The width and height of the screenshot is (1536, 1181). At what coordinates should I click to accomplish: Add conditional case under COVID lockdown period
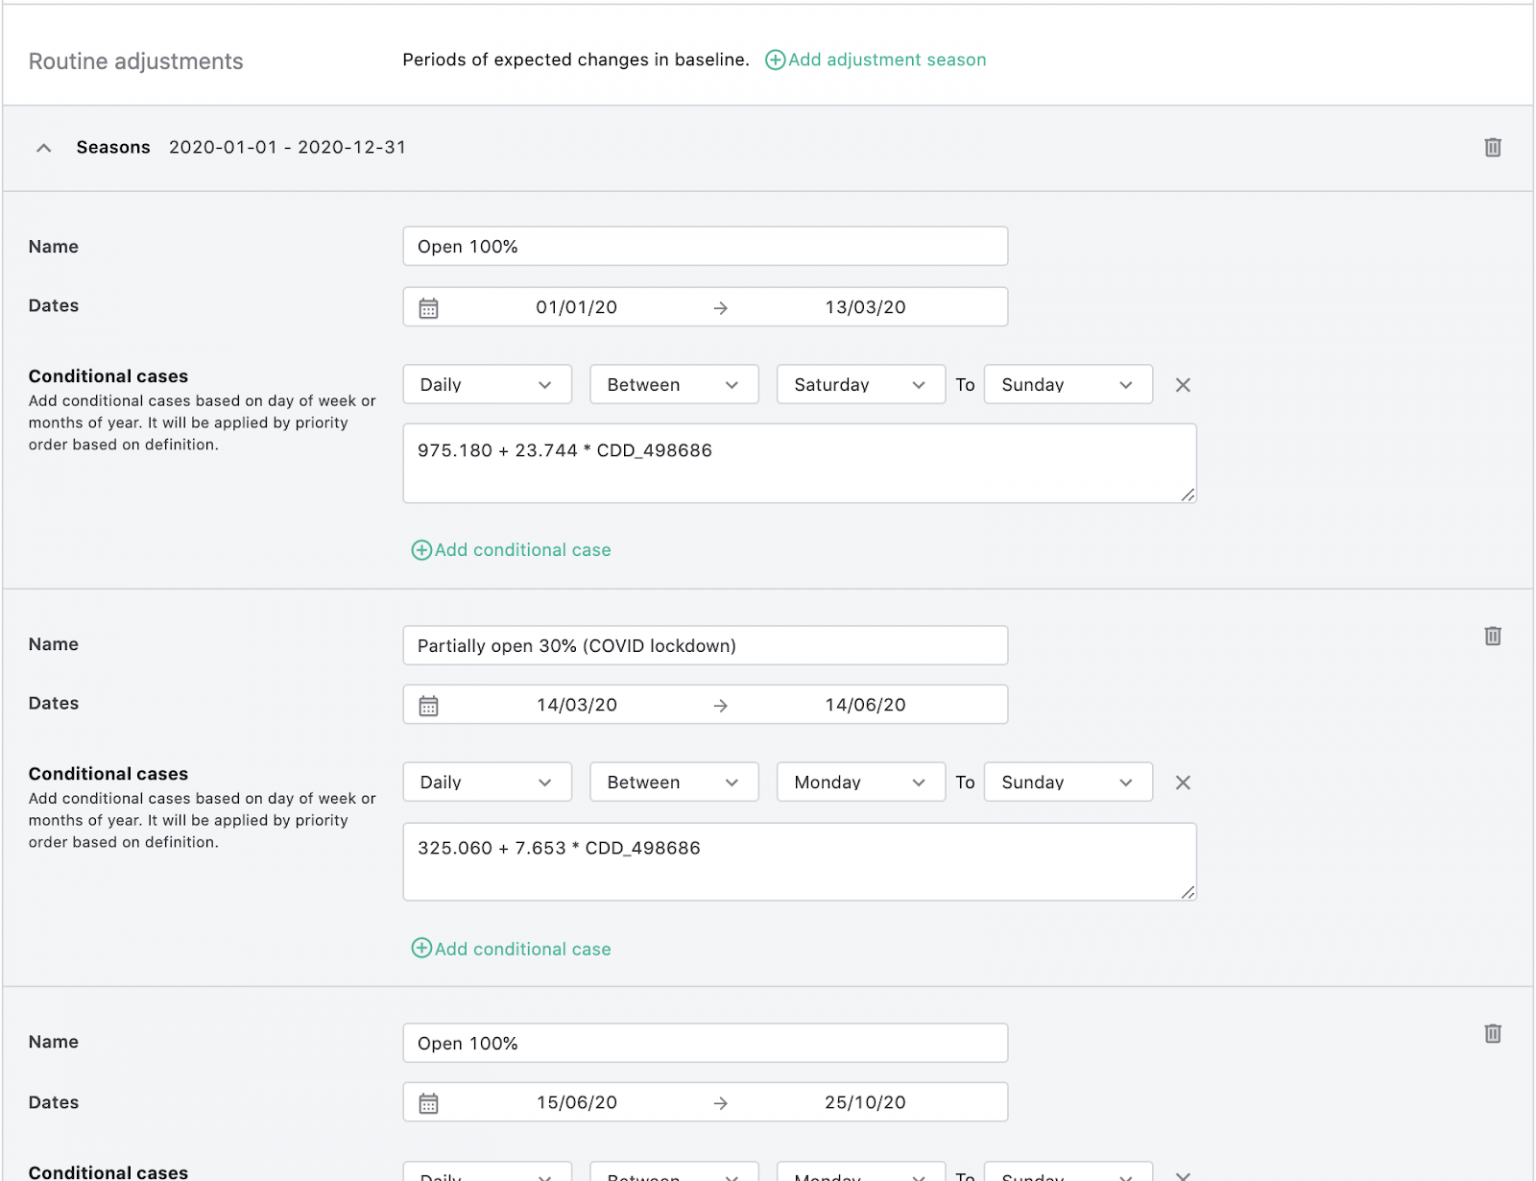[511, 949]
